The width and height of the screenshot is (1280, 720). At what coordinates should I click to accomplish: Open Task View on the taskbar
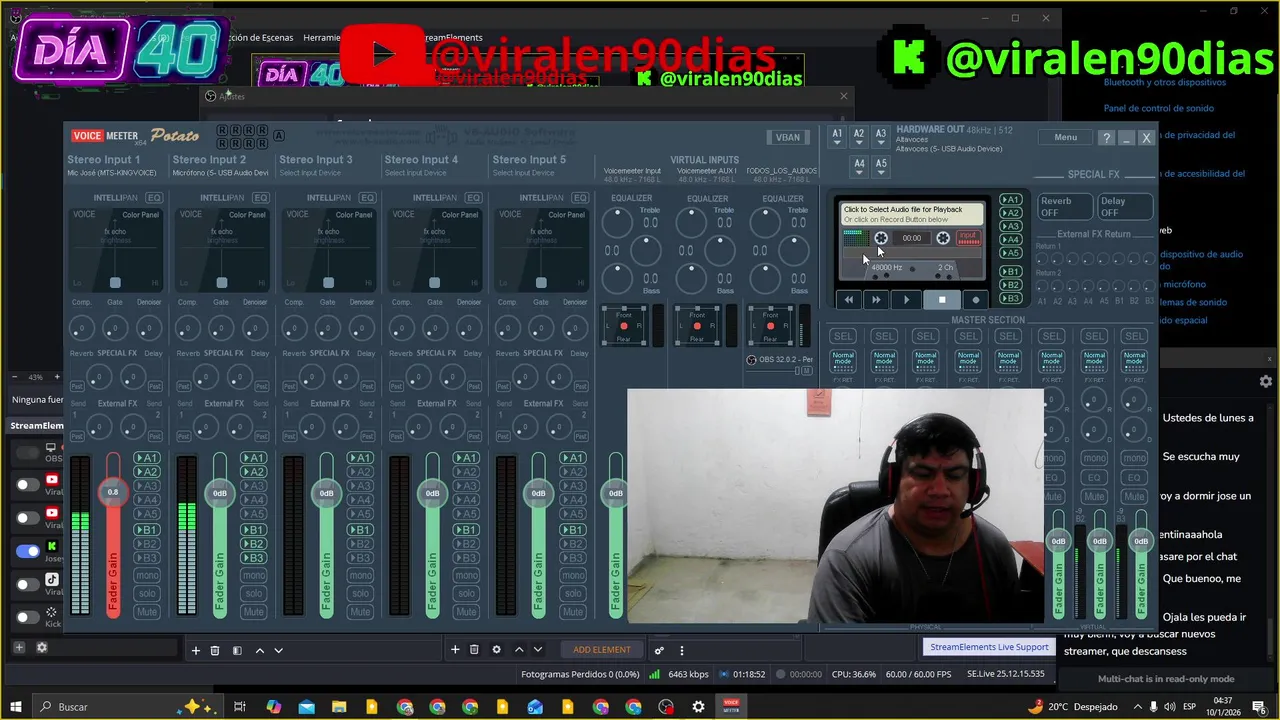[x=240, y=706]
